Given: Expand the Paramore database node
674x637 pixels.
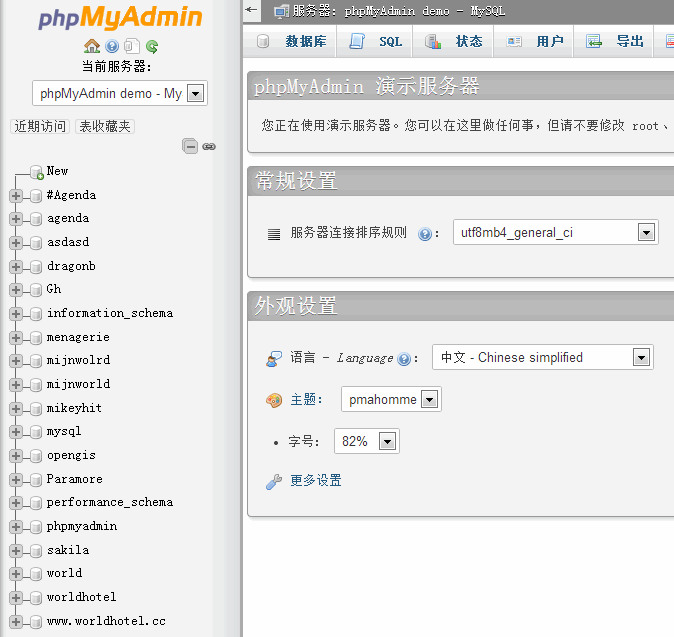Looking at the screenshot, I should [x=15, y=480].
